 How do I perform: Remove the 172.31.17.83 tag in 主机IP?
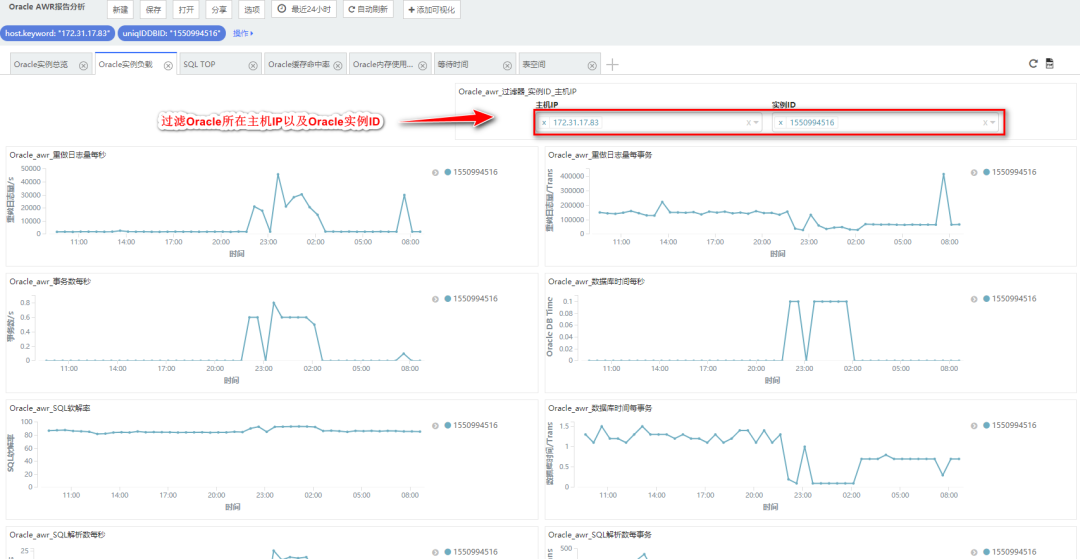(x=544, y=123)
